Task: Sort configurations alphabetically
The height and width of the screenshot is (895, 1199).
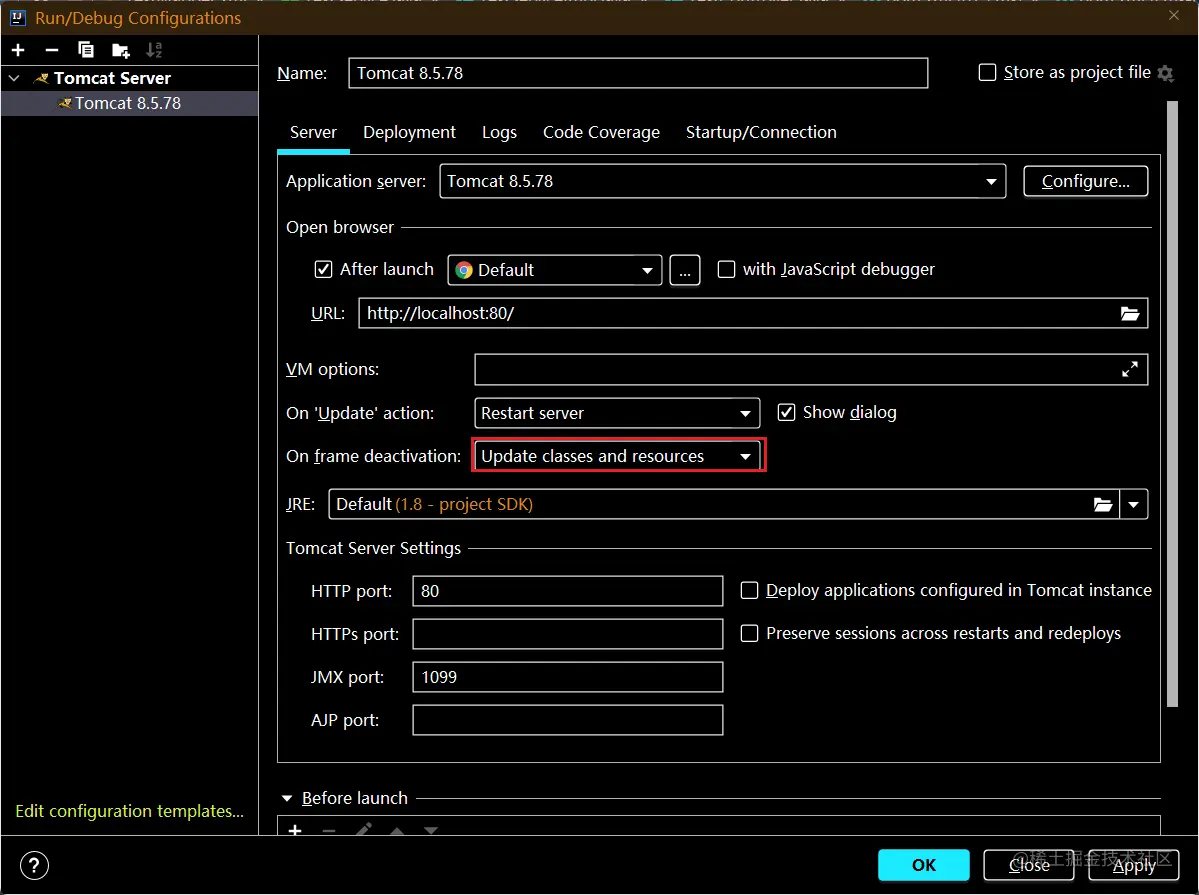Action: [x=154, y=50]
